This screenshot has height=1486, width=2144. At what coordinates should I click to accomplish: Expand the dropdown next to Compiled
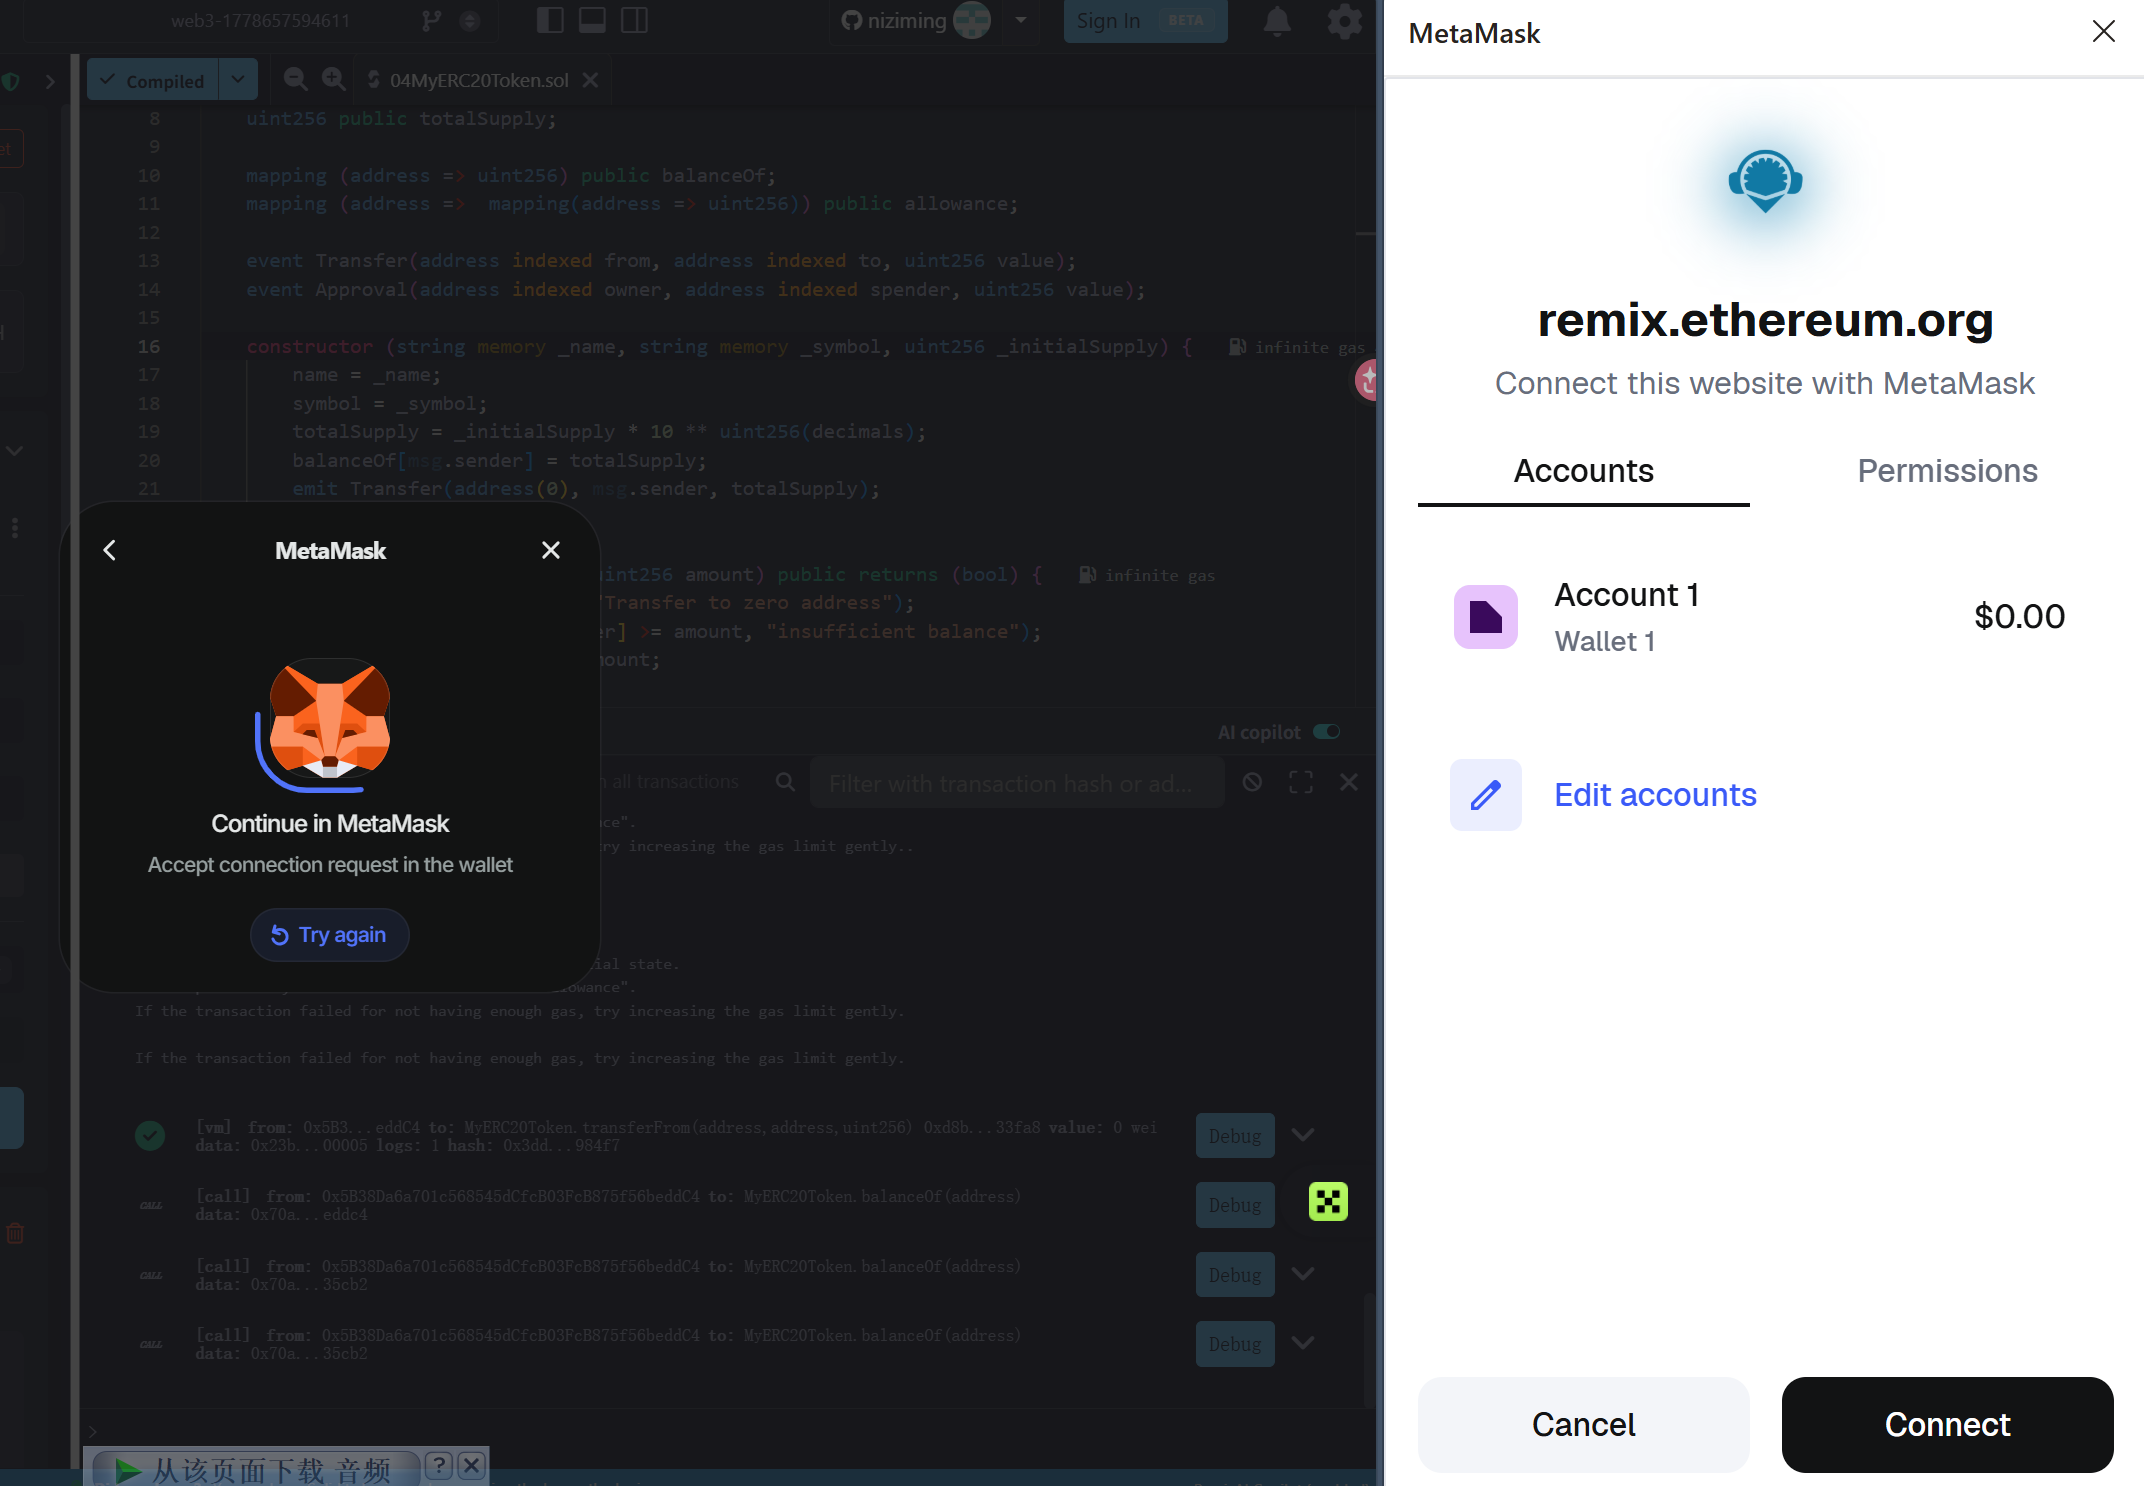(238, 80)
